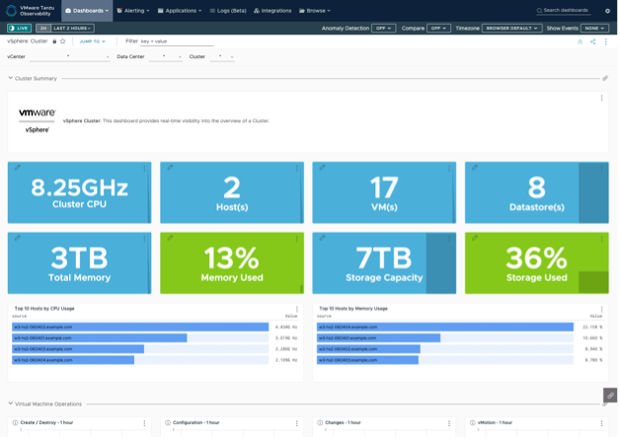Toggle Anomaly Detection OFF switch
This screenshot has width=620, height=440.
click(x=384, y=28)
